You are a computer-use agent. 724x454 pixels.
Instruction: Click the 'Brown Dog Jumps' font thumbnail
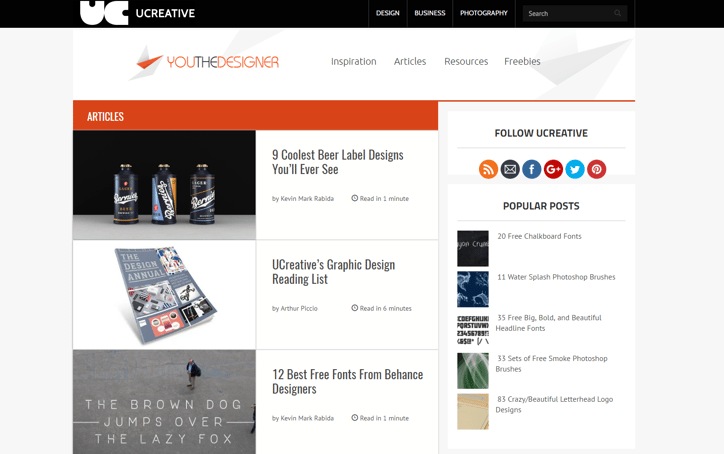[x=164, y=402]
